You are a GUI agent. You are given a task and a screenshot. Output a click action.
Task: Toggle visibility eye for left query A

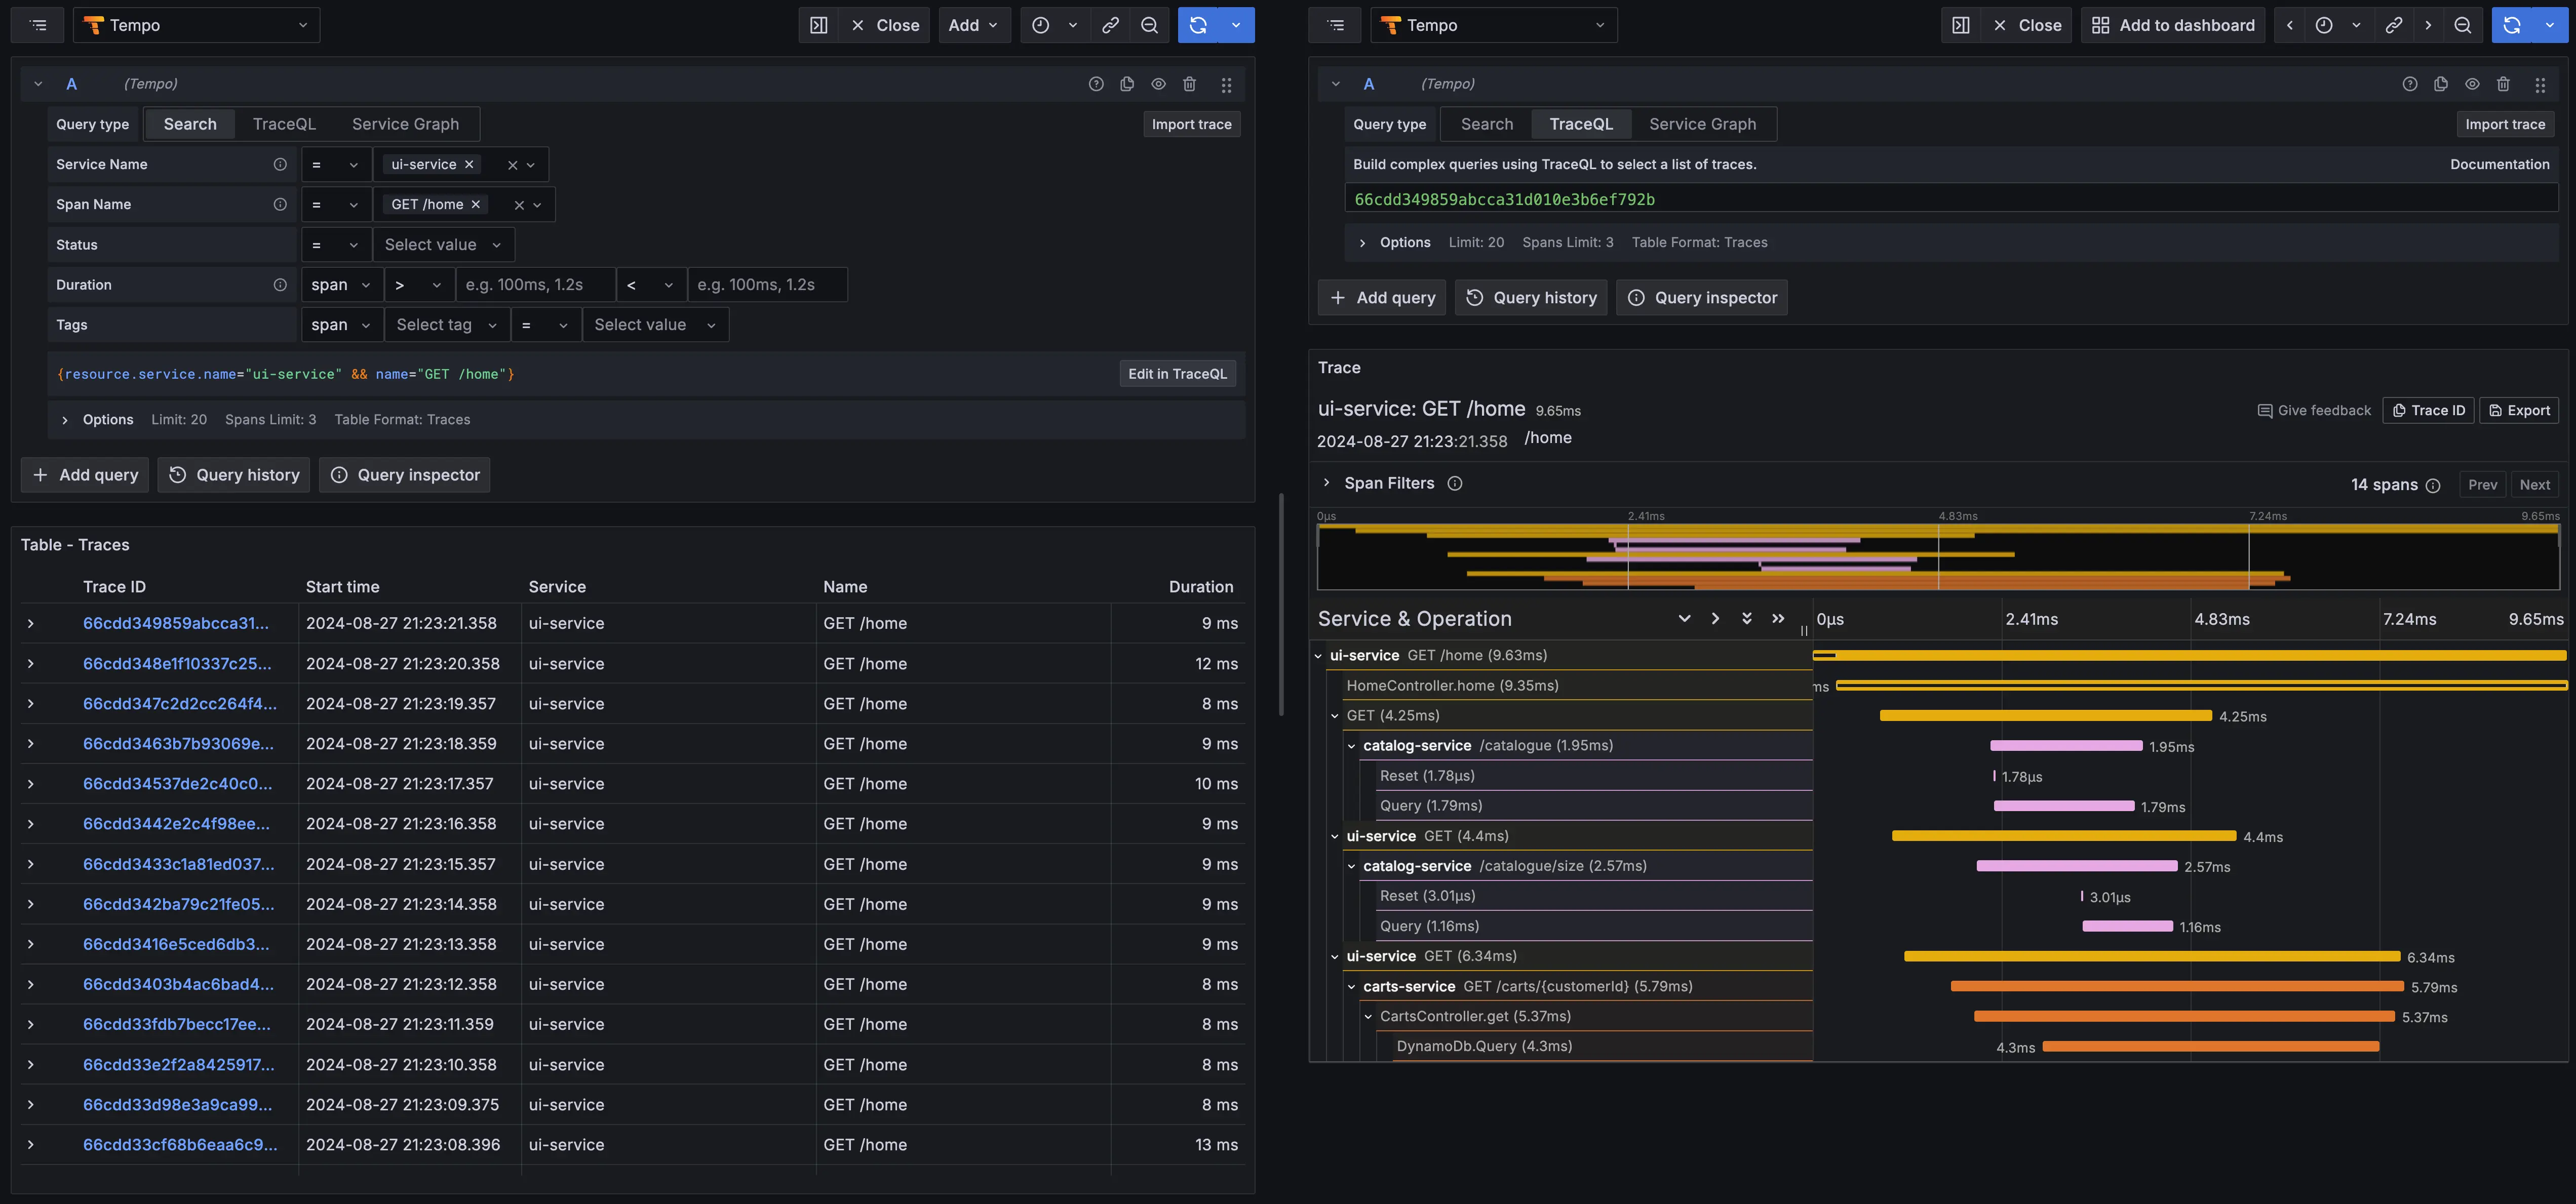tap(1158, 84)
